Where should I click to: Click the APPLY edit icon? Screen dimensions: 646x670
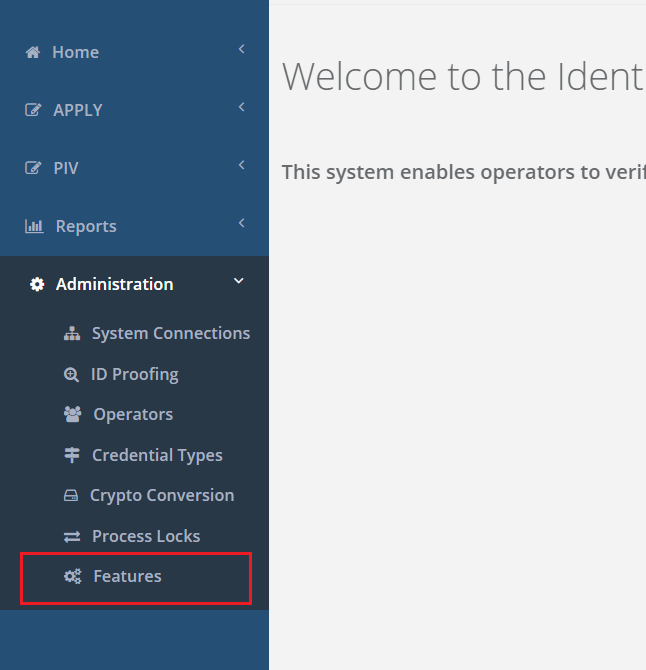pyautogui.click(x=33, y=110)
